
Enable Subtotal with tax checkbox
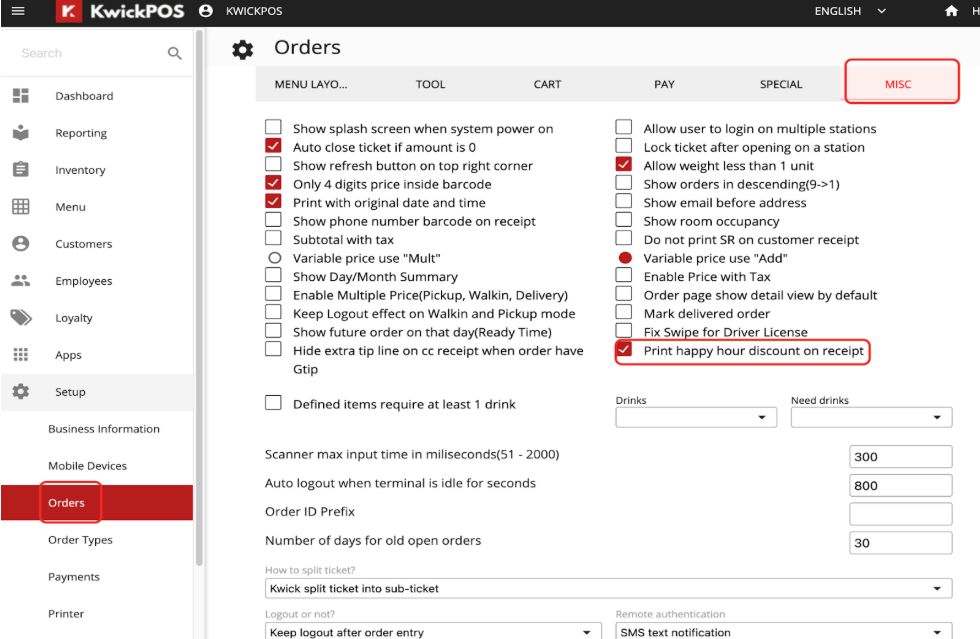(x=273, y=238)
